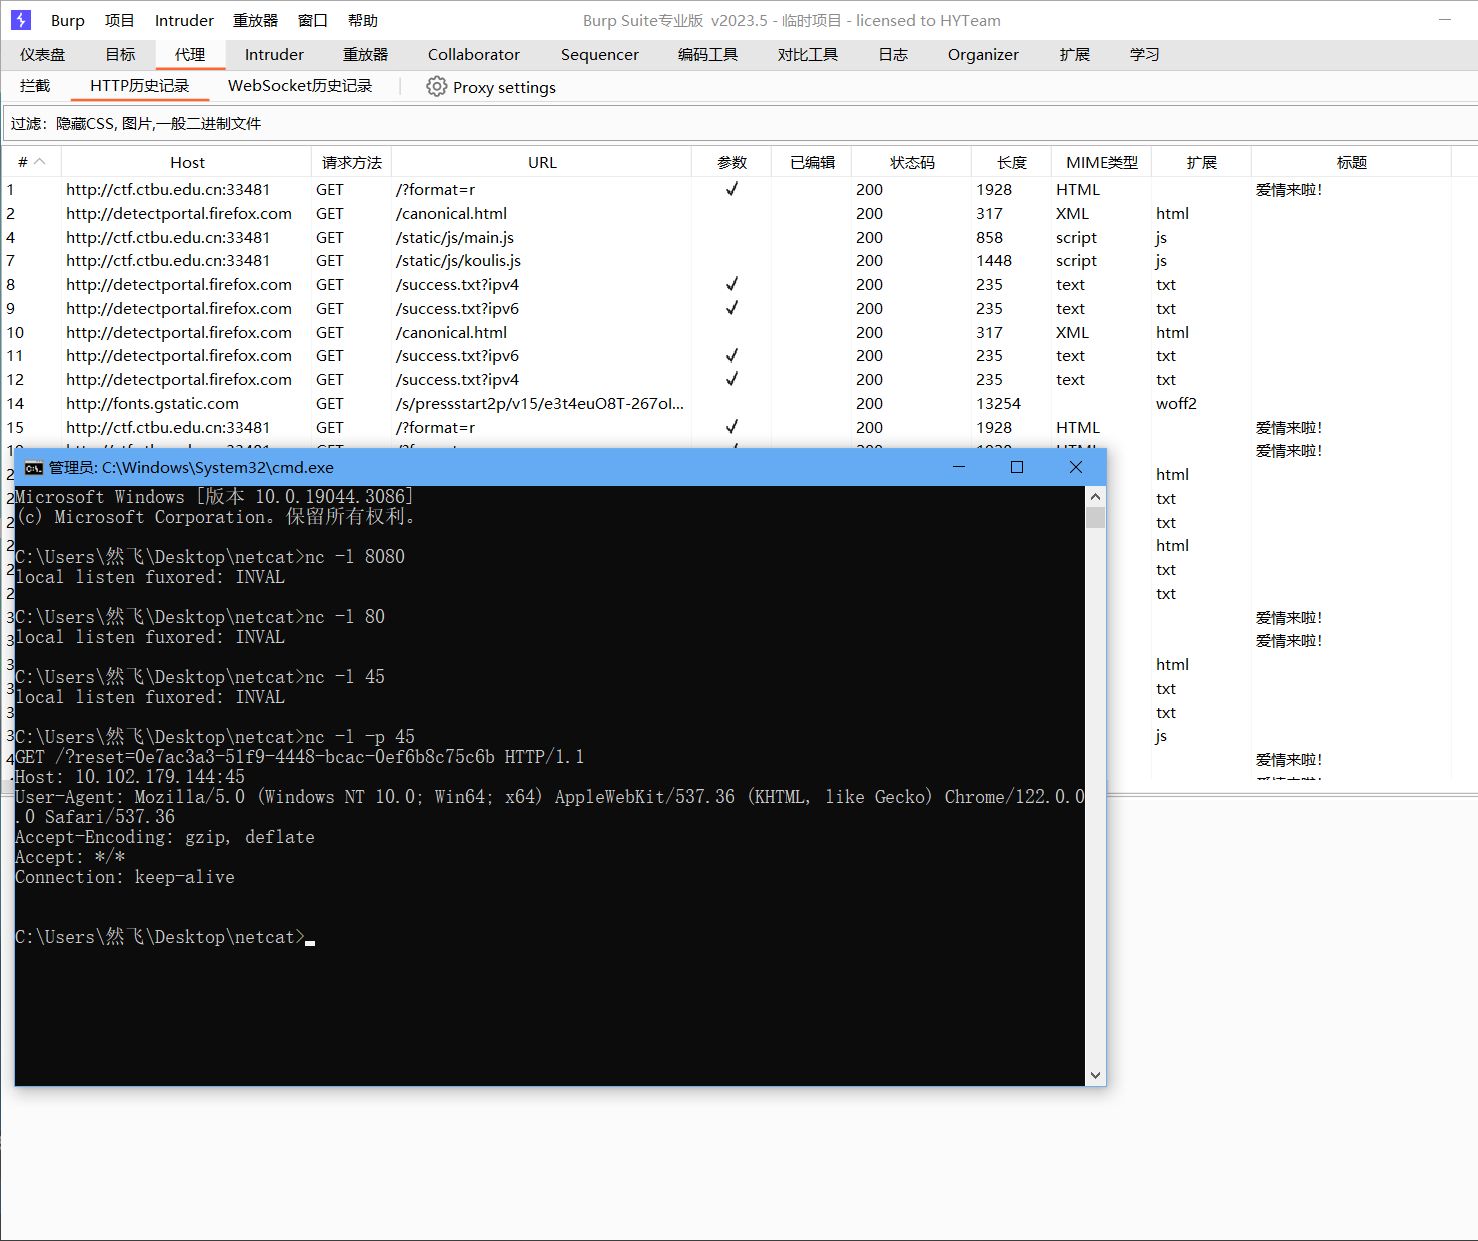Click the Burp Suite logo icon
This screenshot has height=1241, width=1478.
[21, 20]
